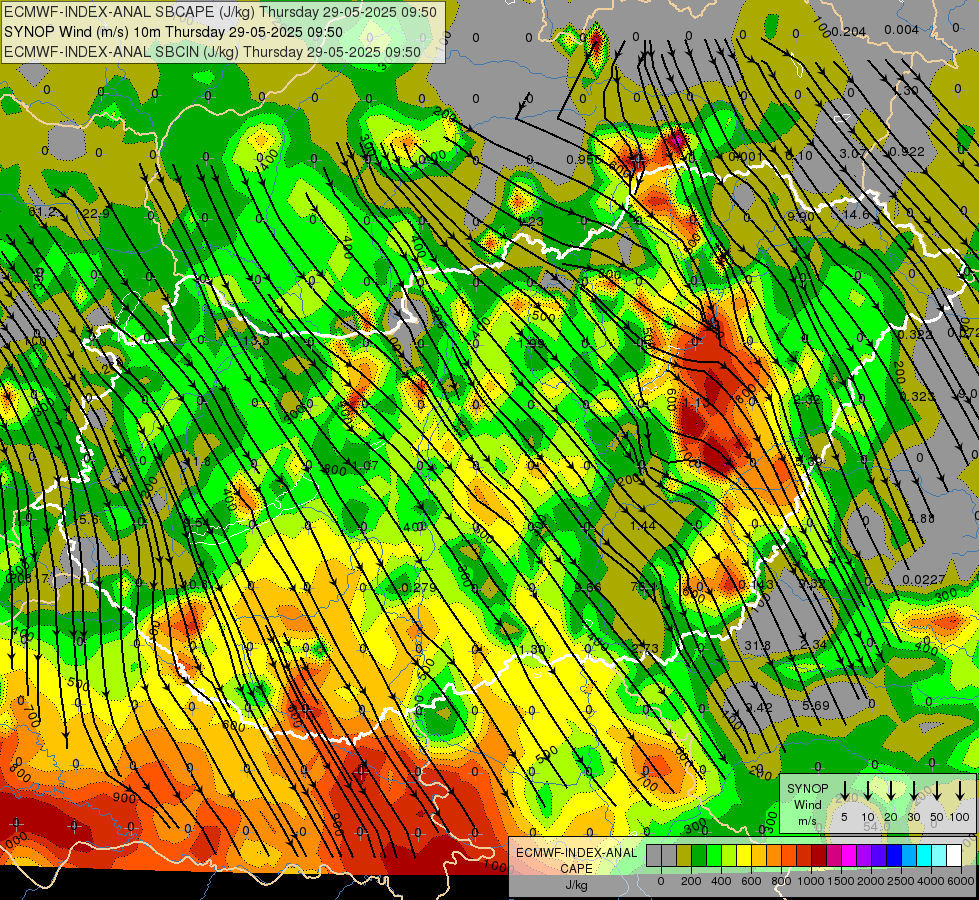Pick the olive swatch in CAPE legend

(x=684, y=855)
